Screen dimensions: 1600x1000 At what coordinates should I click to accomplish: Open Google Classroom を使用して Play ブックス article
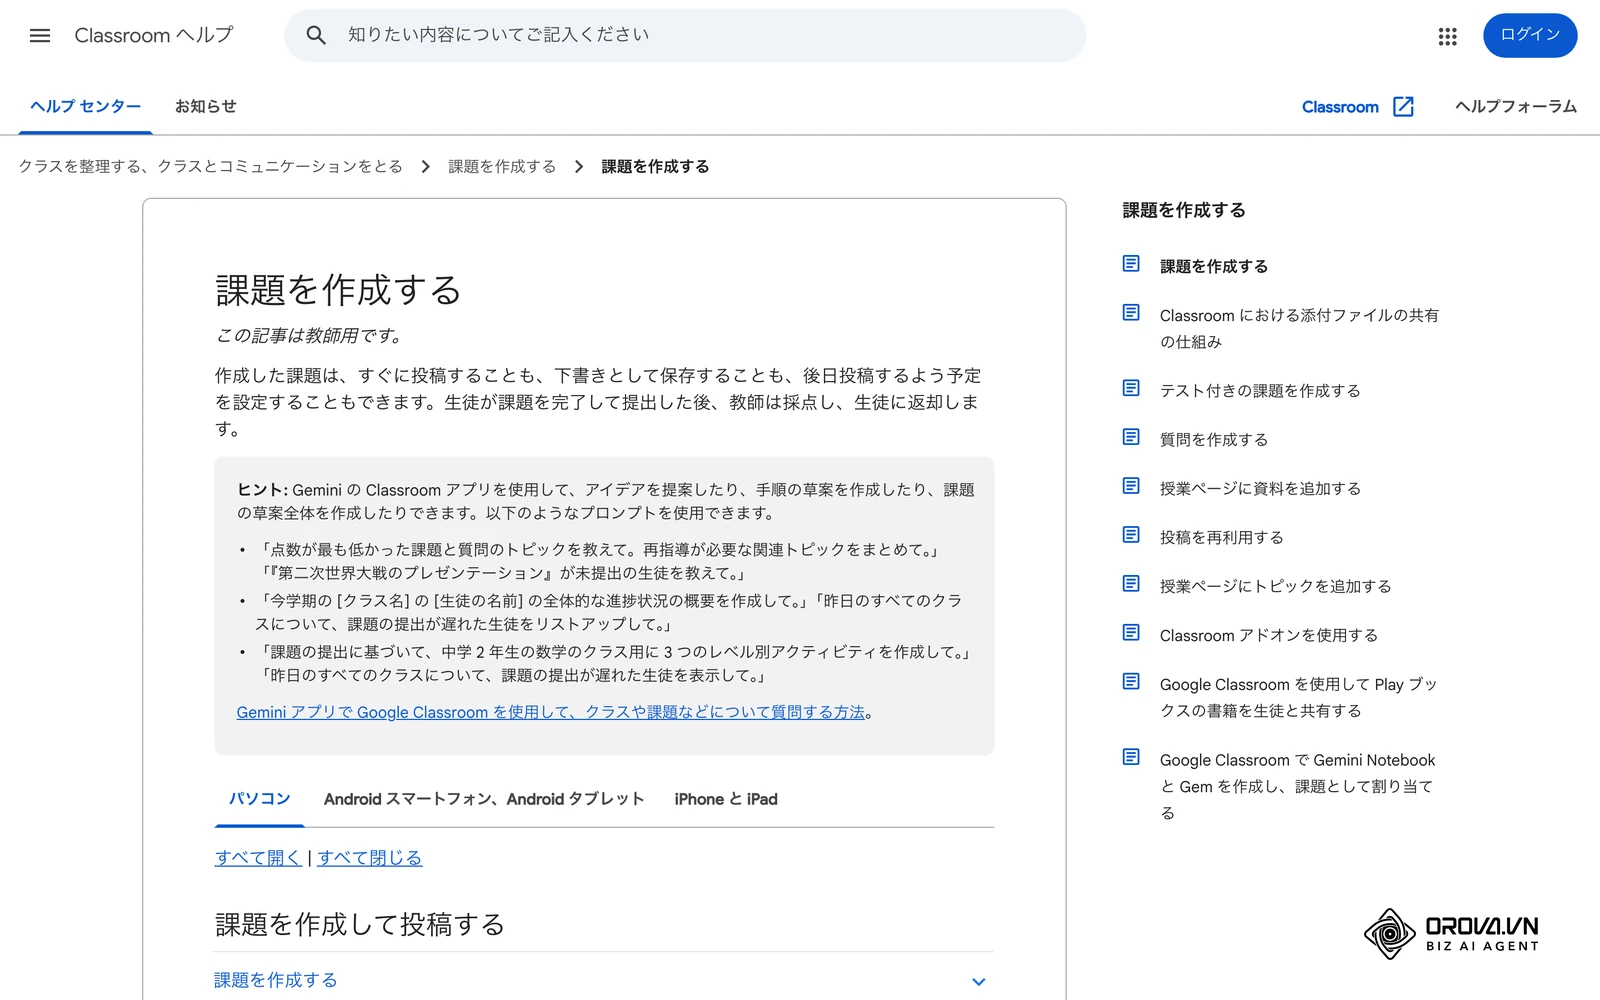pyautogui.click(x=1298, y=697)
